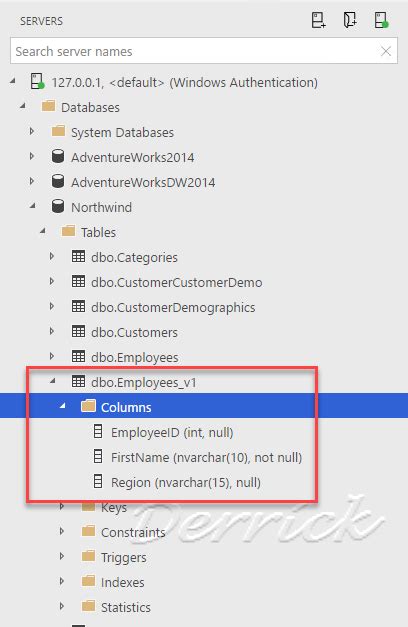Click the Databases folder icon
The width and height of the screenshot is (408, 627).
[x=48, y=106]
